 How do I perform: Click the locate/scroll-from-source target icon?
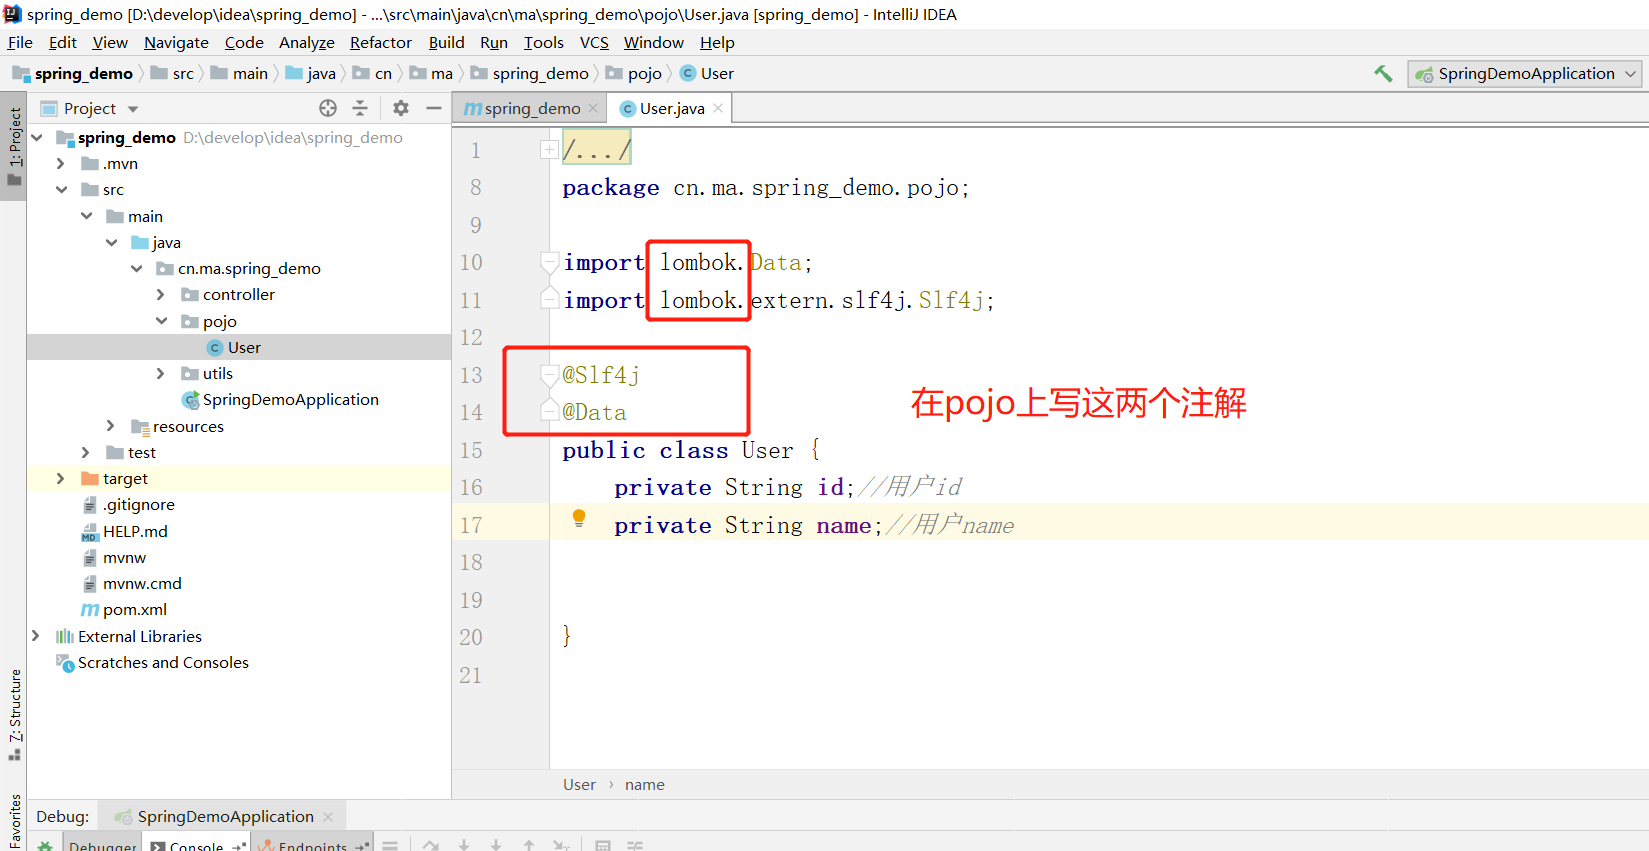328,108
